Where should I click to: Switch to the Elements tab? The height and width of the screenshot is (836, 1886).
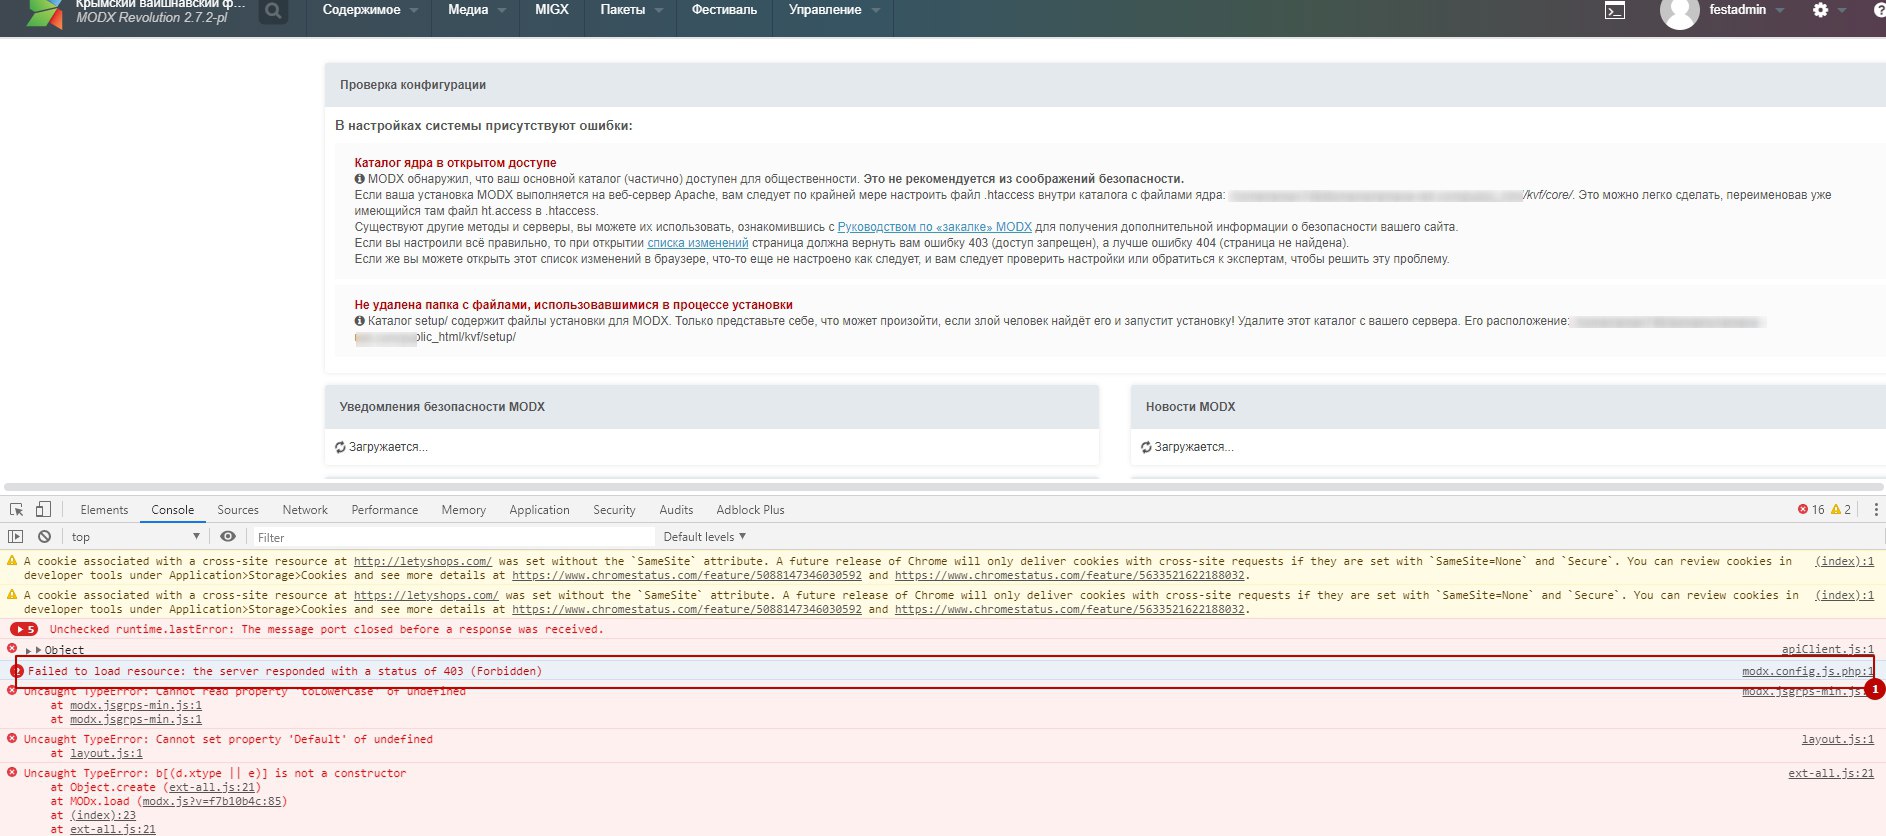(x=104, y=510)
